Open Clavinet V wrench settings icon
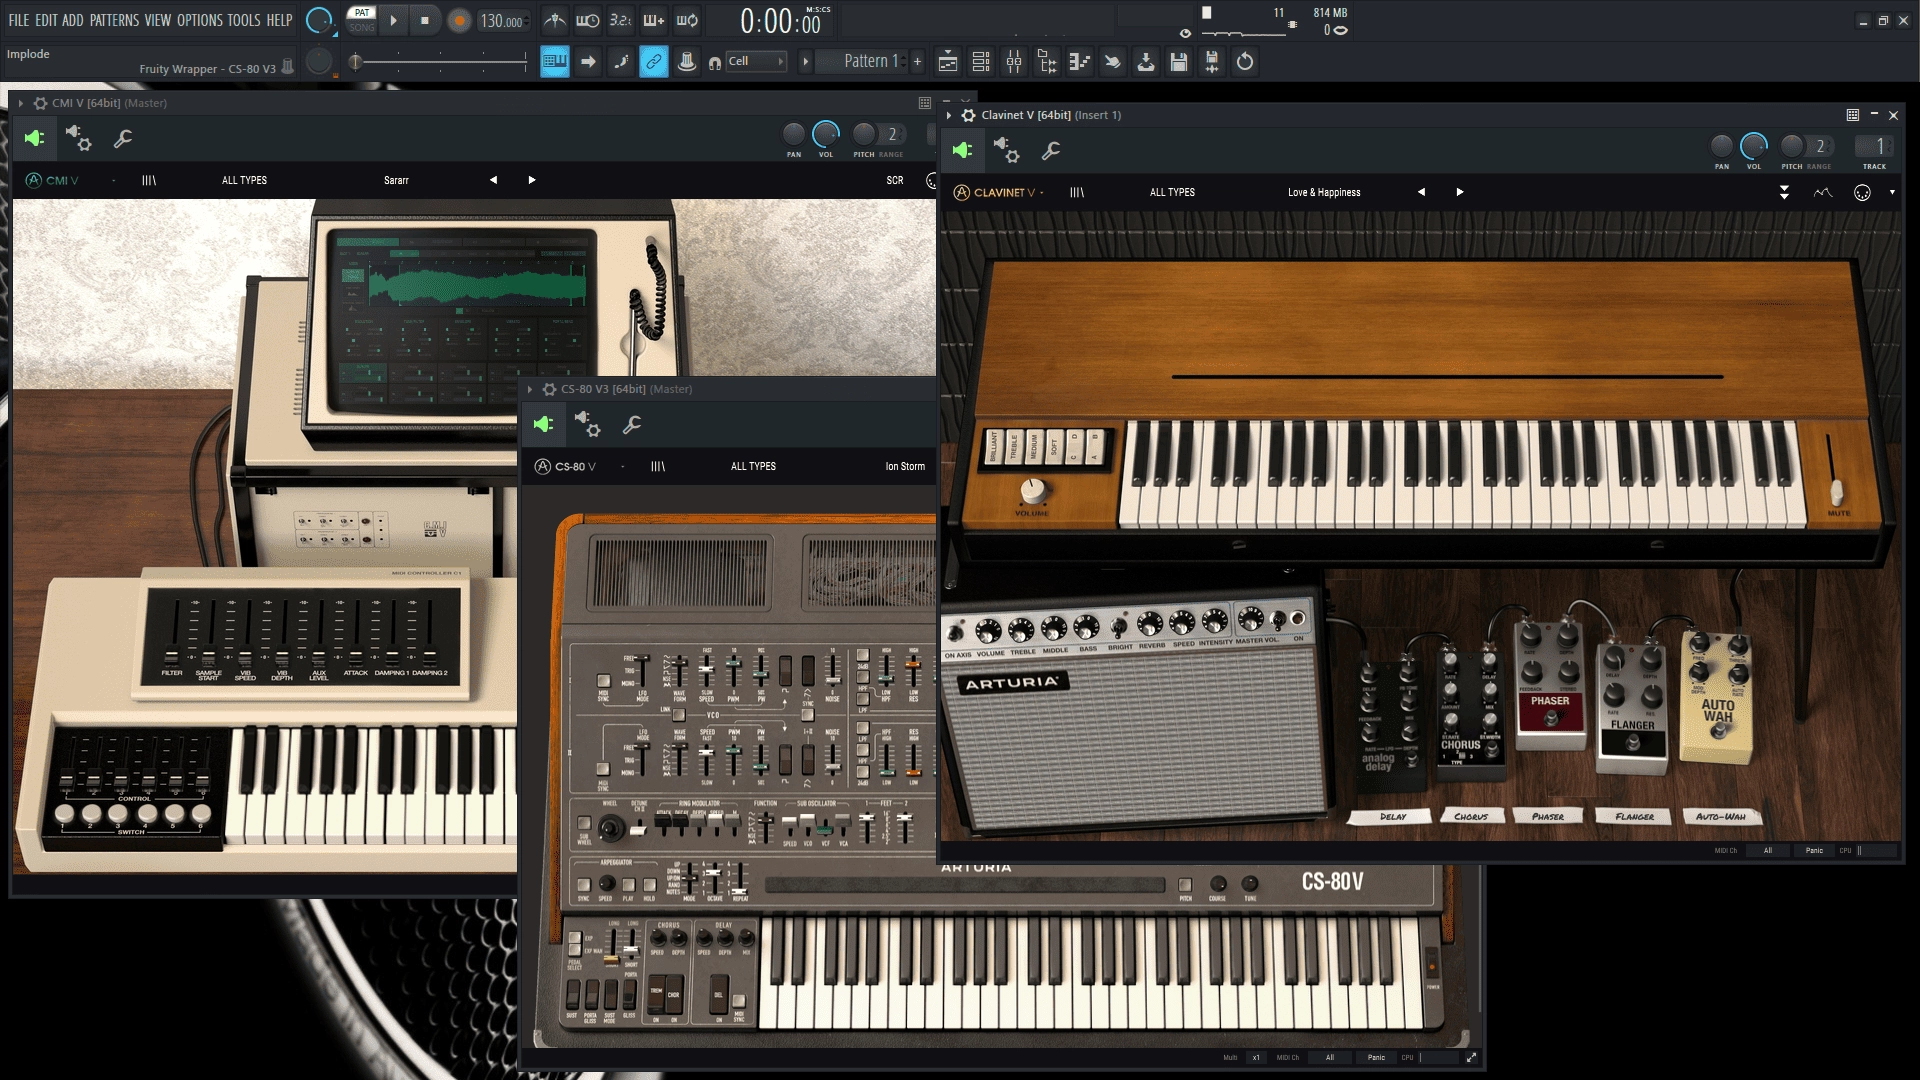Viewport: 1920px width, 1080px height. coord(1051,151)
